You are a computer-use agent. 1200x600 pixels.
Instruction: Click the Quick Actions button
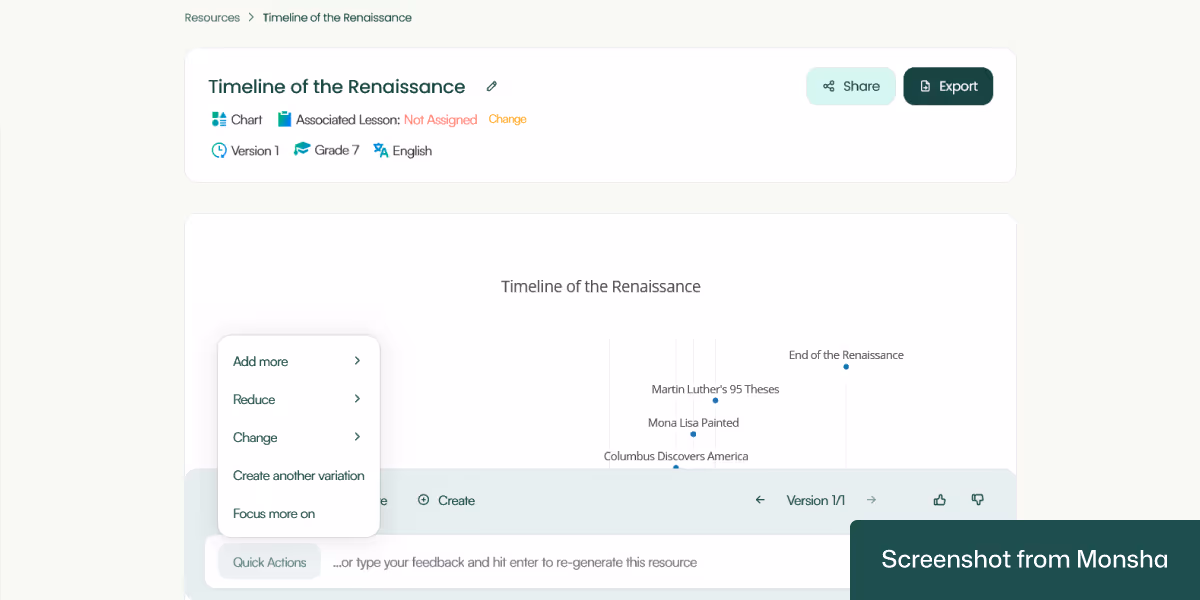[x=269, y=562]
